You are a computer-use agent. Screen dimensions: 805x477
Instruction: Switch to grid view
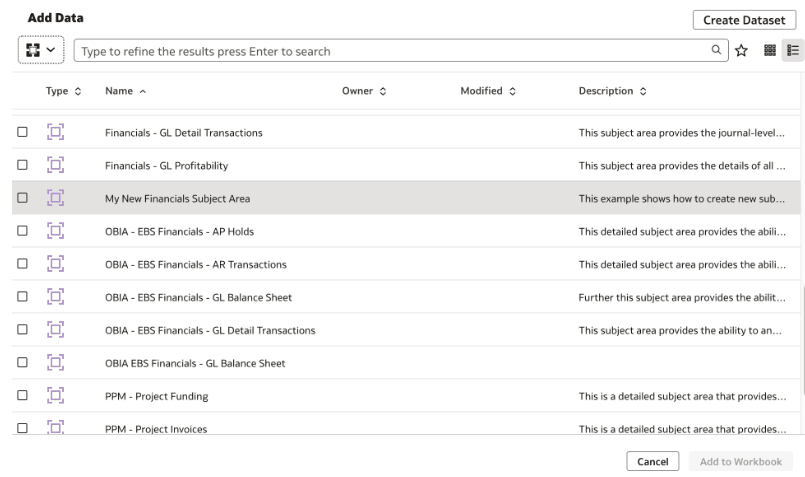[770, 50]
